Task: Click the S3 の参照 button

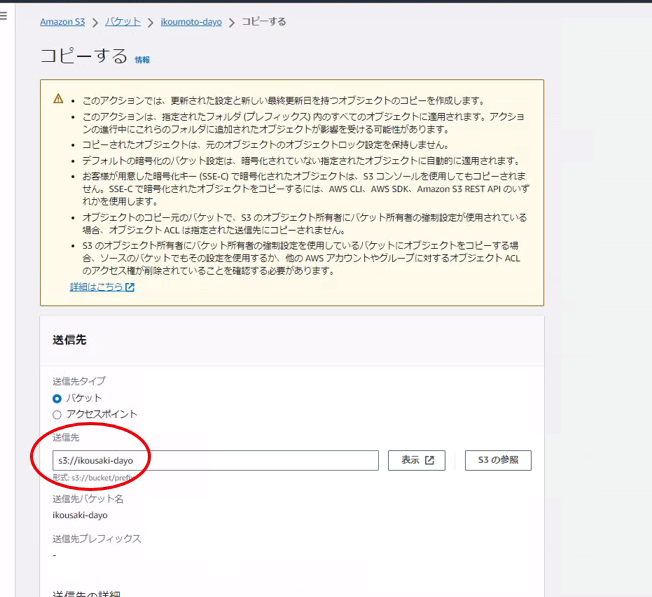Action: point(498,460)
